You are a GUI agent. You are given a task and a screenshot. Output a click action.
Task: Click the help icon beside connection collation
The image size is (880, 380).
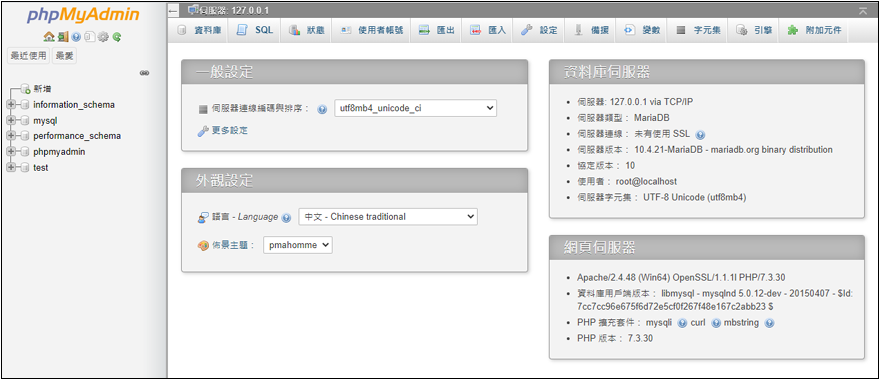tap(322, 109)
